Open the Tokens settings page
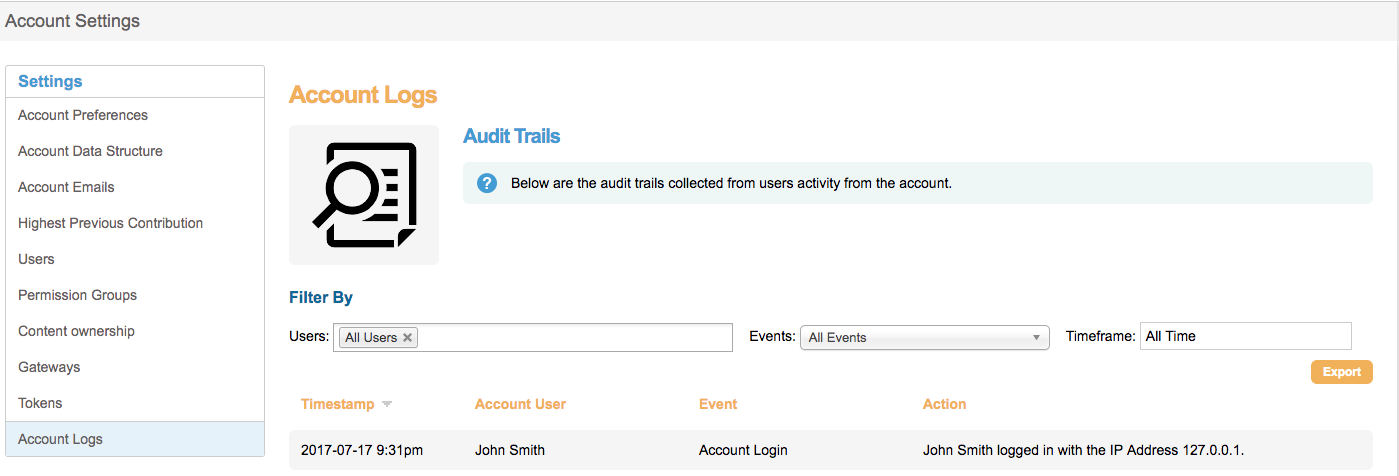Viewport: 1399px width, 476px height. (40, 403)
